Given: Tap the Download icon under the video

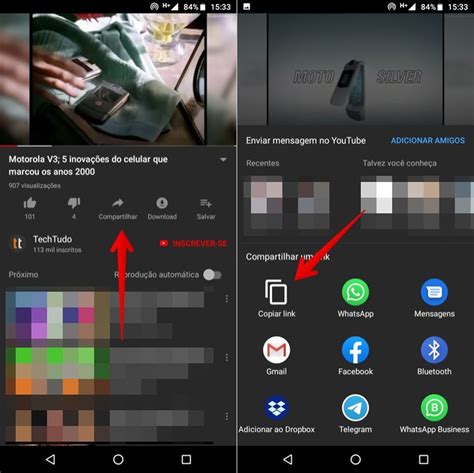Looking at the screenshot, I should pos(162,203).
